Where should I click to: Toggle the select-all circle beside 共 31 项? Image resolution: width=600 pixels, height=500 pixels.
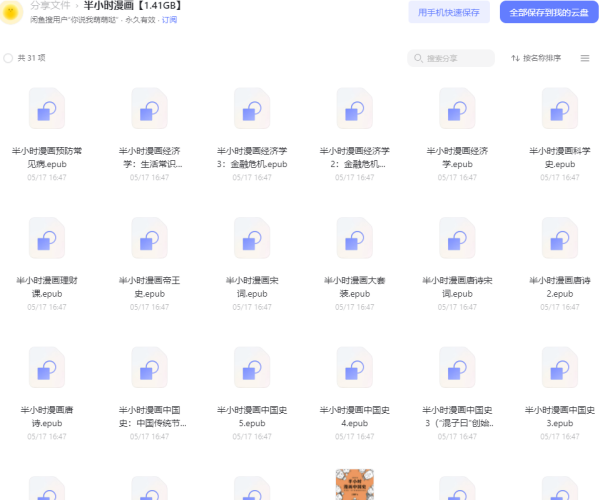coord(8,58)
